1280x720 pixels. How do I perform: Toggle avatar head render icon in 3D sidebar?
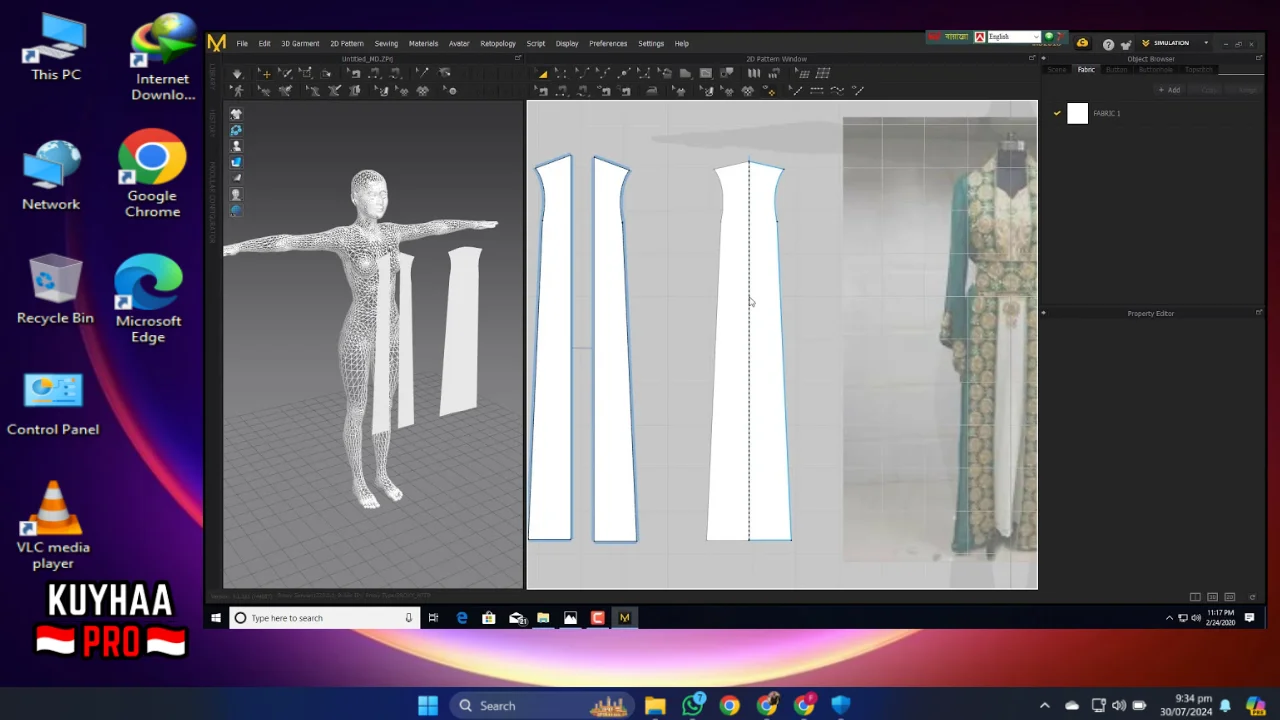(x=236, y=194)
